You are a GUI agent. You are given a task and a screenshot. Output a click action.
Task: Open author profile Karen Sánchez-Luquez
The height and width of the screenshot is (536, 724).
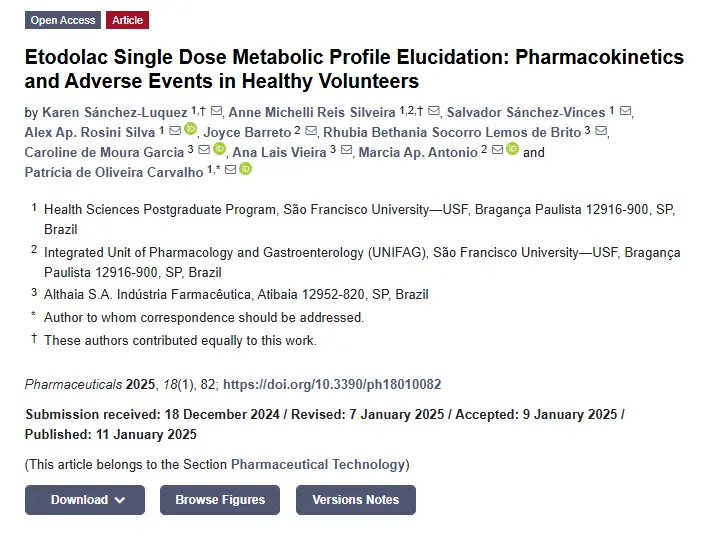coord(115,112)
